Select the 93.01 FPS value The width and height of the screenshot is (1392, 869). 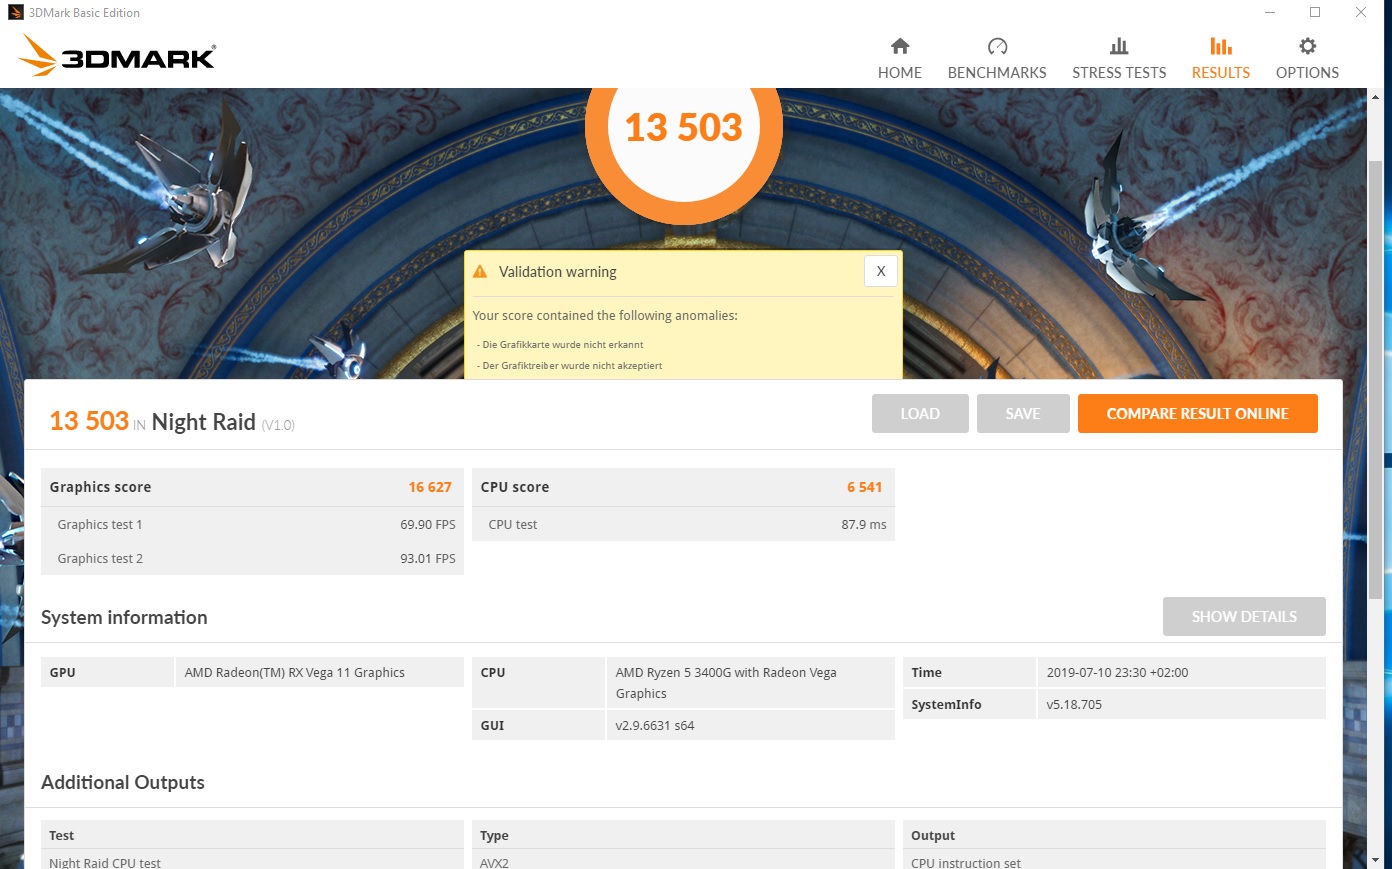point(428,558)
